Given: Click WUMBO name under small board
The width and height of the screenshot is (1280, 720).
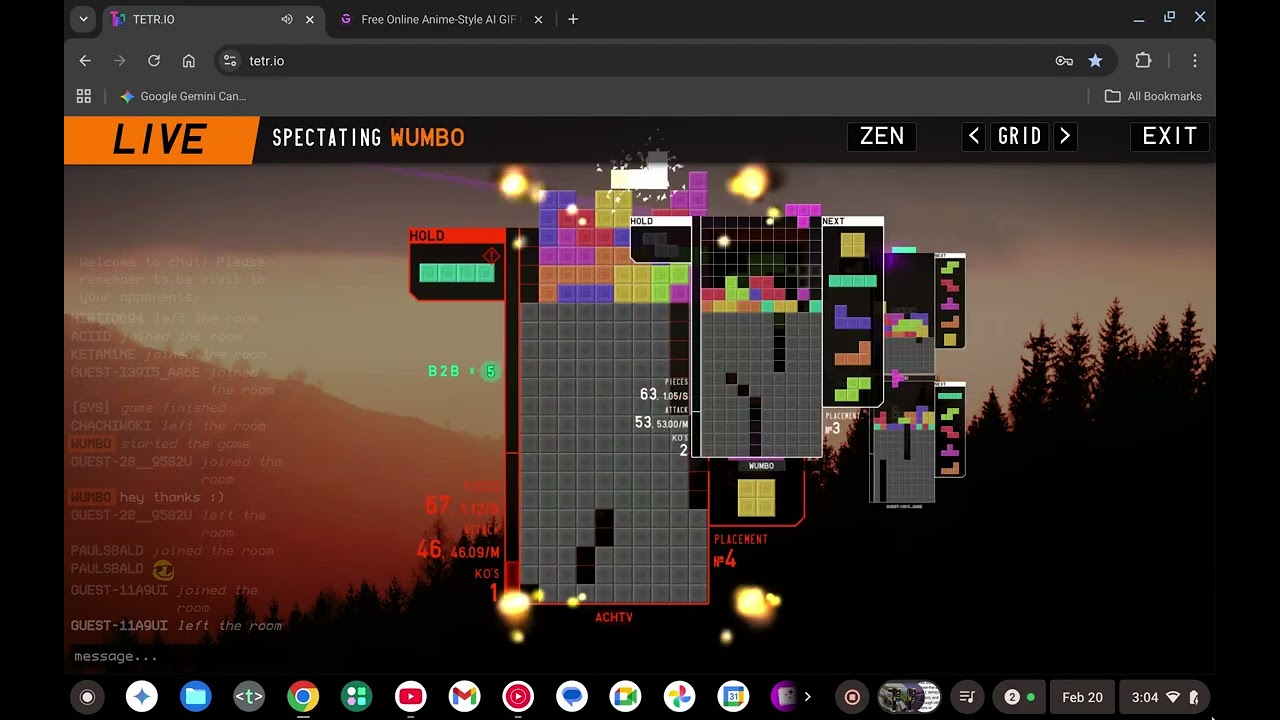Looking at the screenshot, I should [761, 466].
